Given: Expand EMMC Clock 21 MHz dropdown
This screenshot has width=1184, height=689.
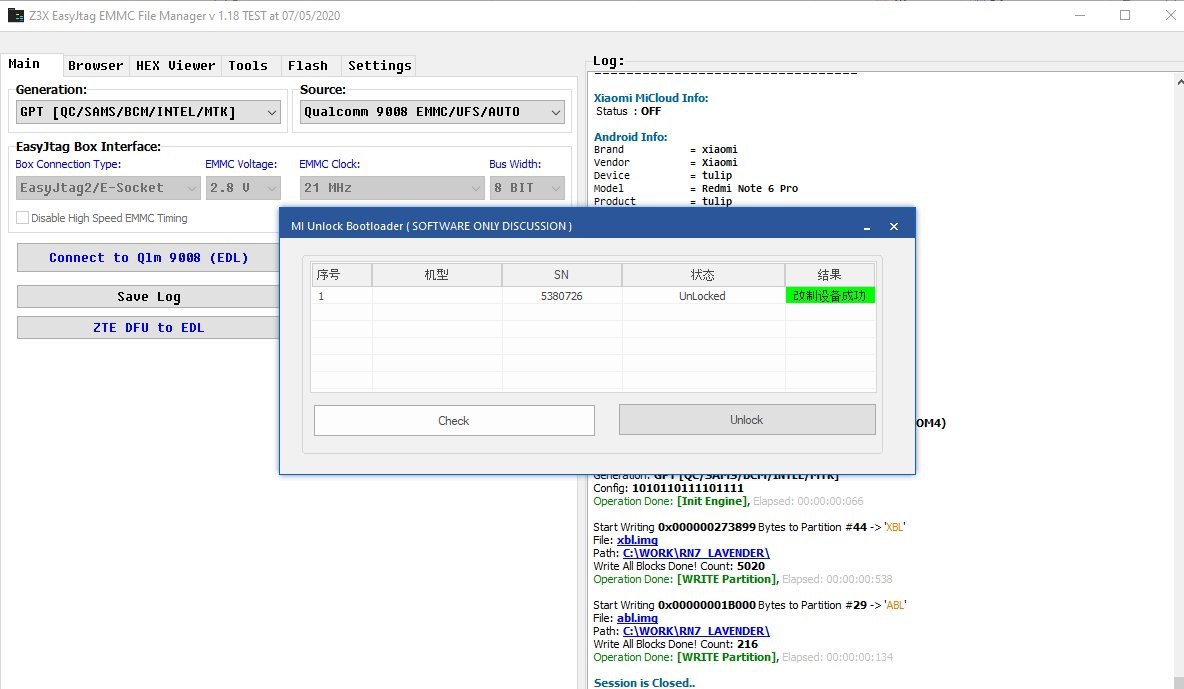Looking at the screenshot, I should pyautogui.click(x=392, y=187).
